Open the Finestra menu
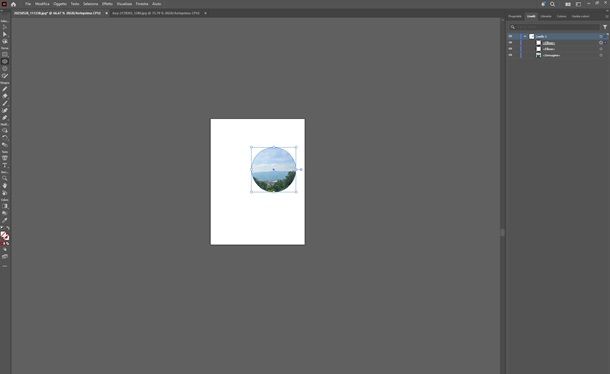Viewport: 610px width, 374px height. [142, 4]
